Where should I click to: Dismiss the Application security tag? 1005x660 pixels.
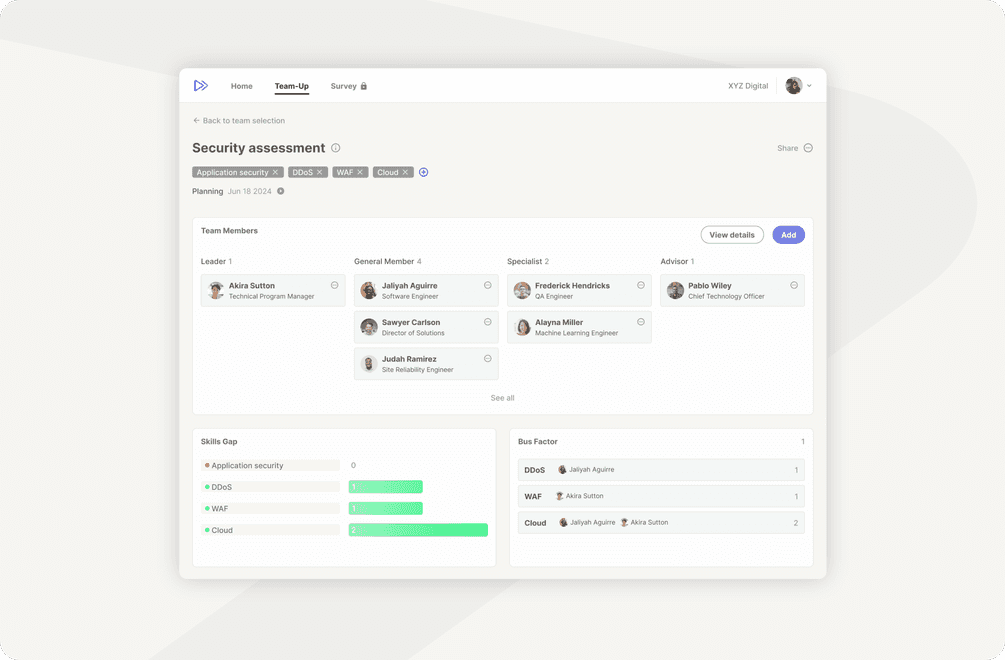[x=274, y=172]
